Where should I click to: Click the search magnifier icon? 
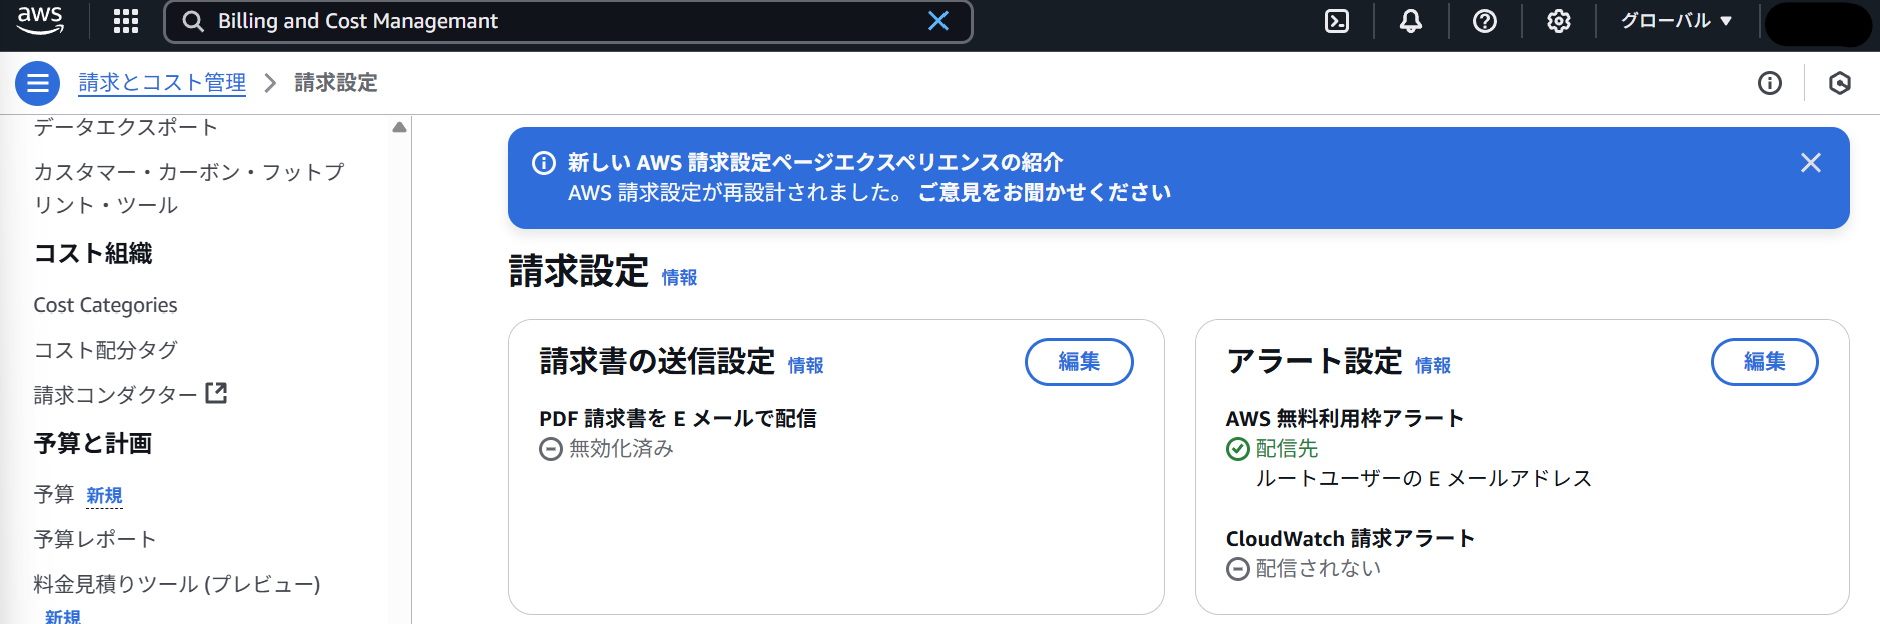tap(193, 21)
